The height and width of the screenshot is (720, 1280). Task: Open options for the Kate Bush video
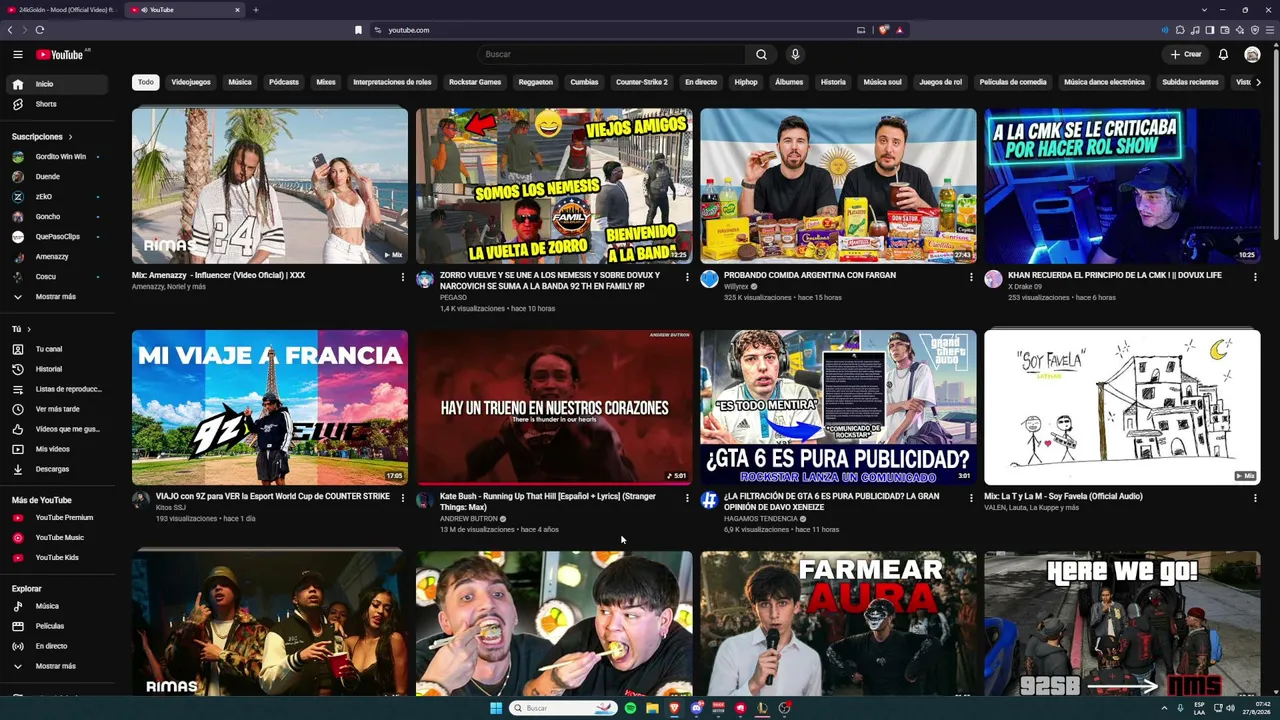coord(687,498)
